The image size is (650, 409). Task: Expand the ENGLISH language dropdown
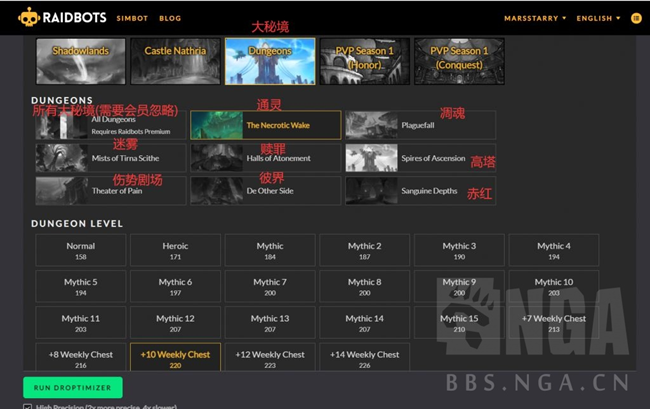598,18
